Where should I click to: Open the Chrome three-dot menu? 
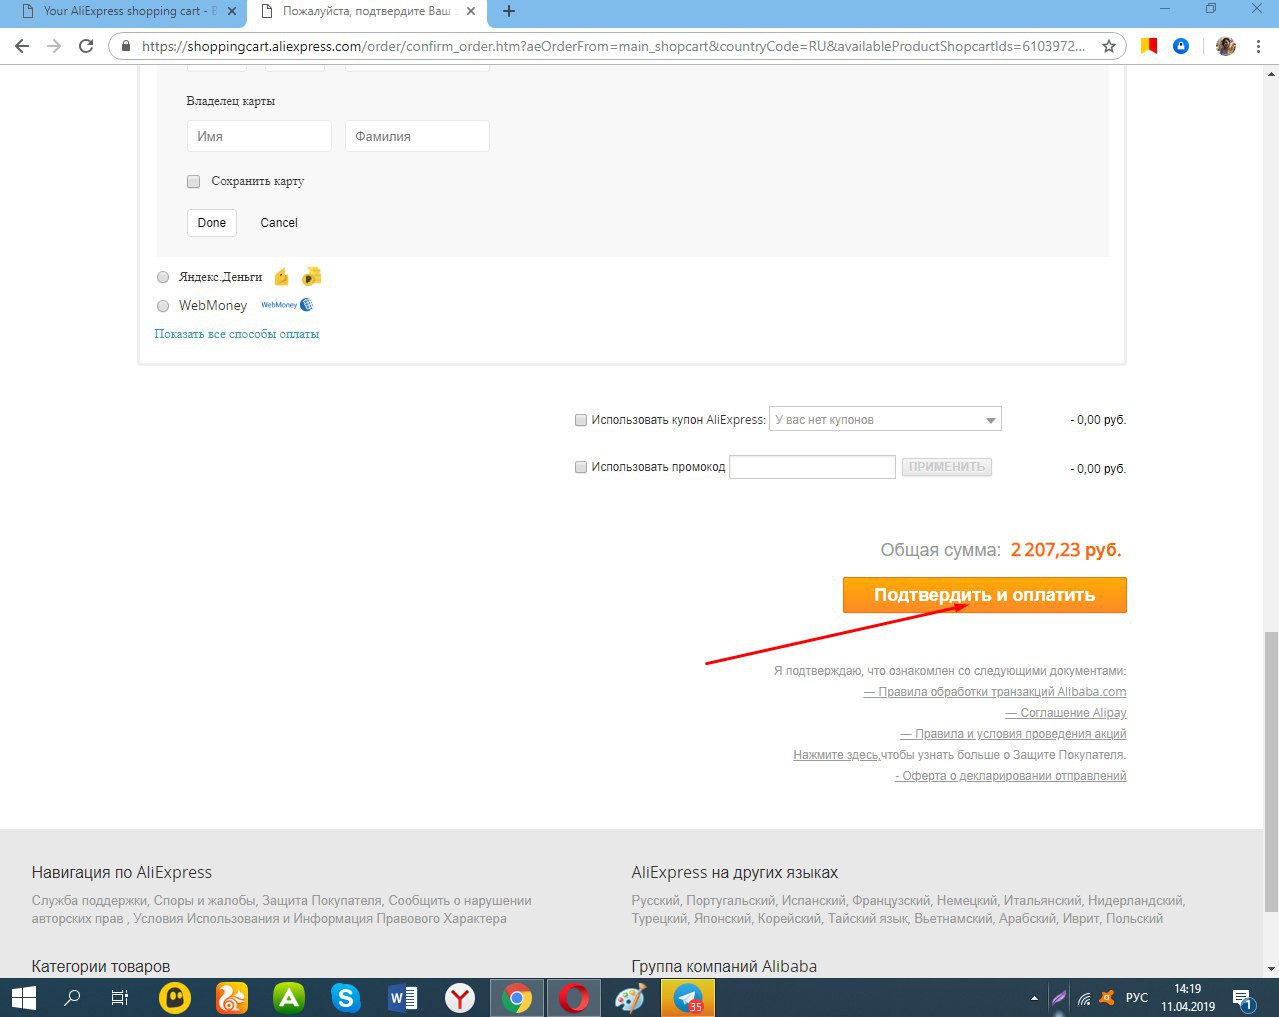(x=1258, y=46)
